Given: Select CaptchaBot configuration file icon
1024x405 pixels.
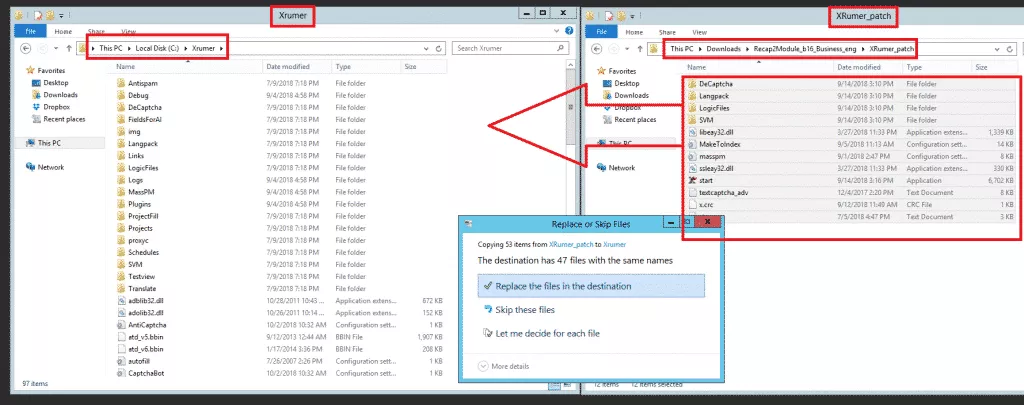Looking at the screenshot, I should pos(121,373).
